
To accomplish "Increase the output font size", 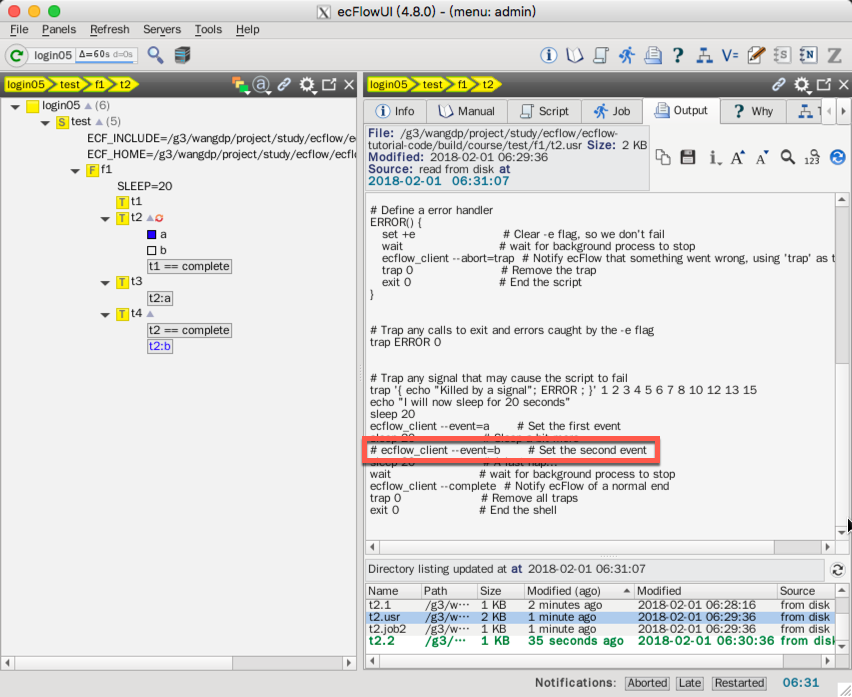I will [x=737, y=158].
